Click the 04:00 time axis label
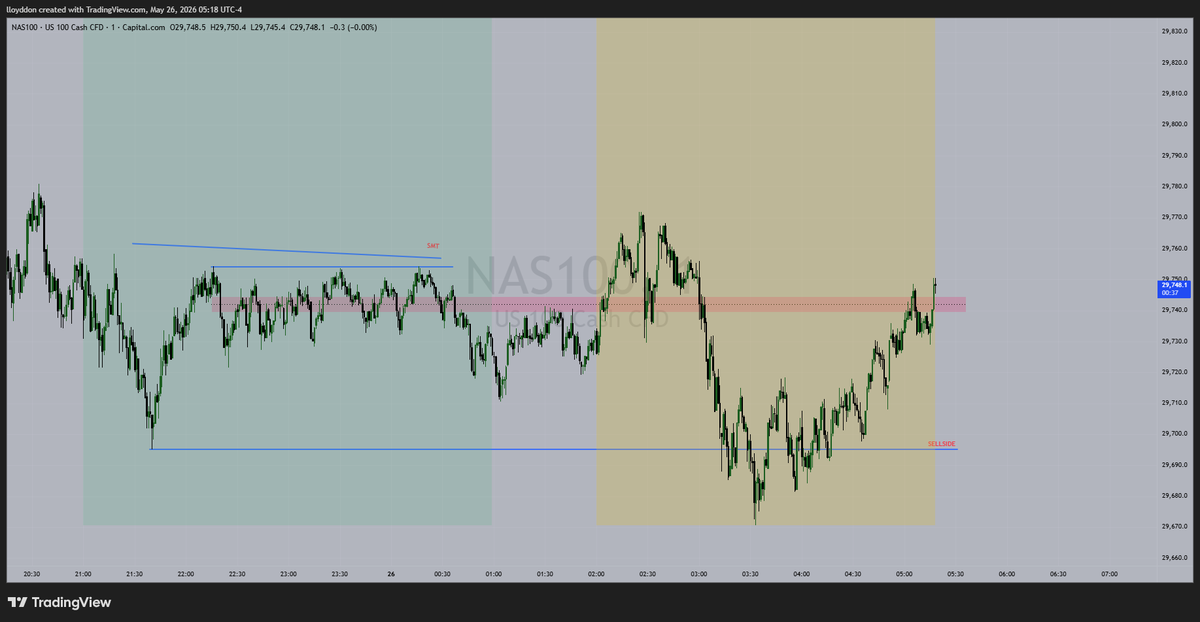This screenshot has height=622, width=1200. [x=802, y=574]
